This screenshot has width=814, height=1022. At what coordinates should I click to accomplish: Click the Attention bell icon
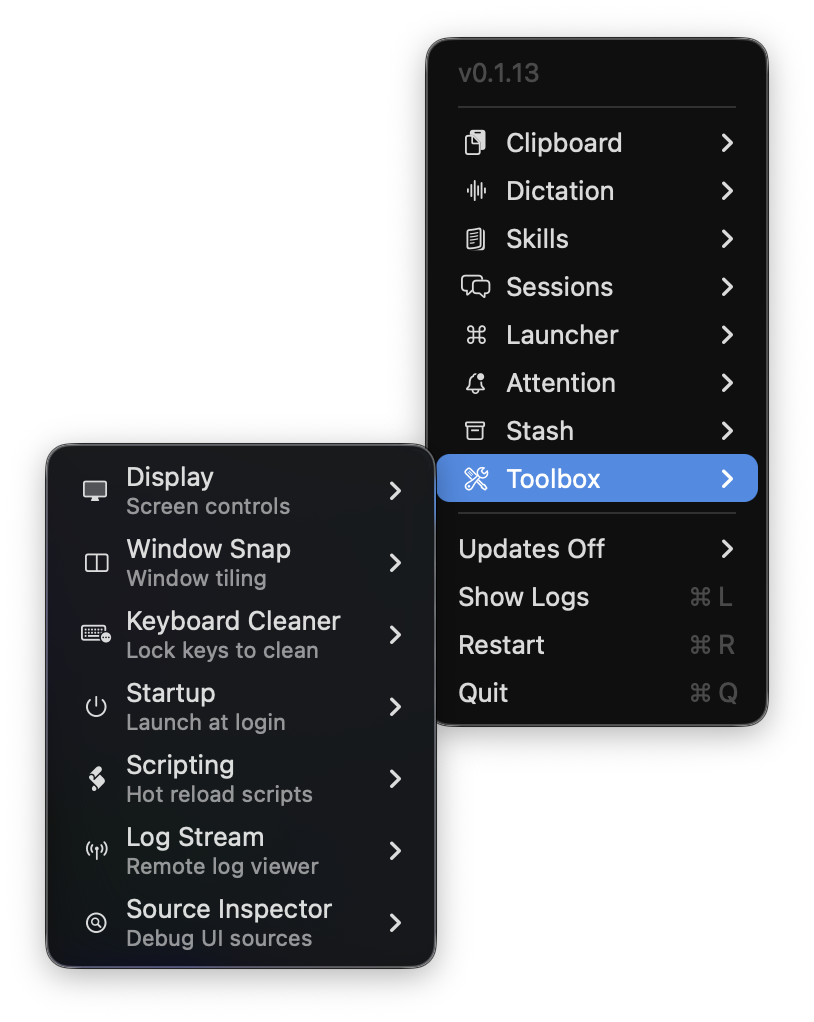click(478, 383)
